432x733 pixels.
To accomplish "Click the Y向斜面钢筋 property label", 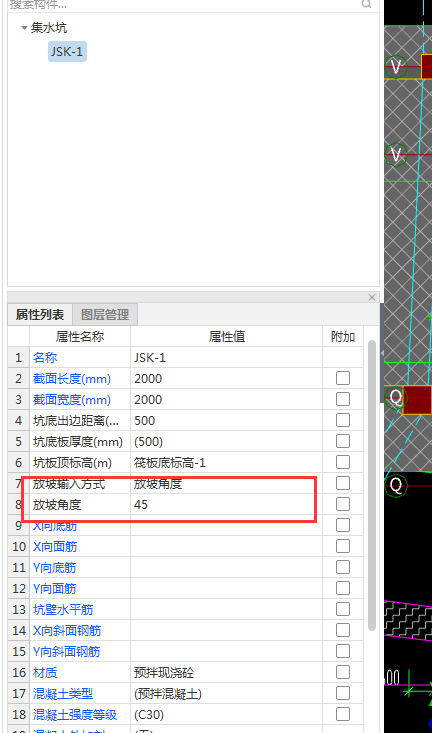I will [x=66, y=652].
